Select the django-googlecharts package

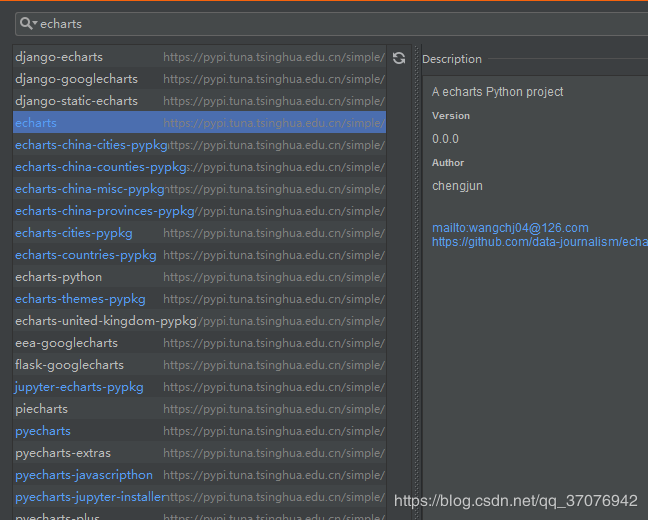coord(200,79)
